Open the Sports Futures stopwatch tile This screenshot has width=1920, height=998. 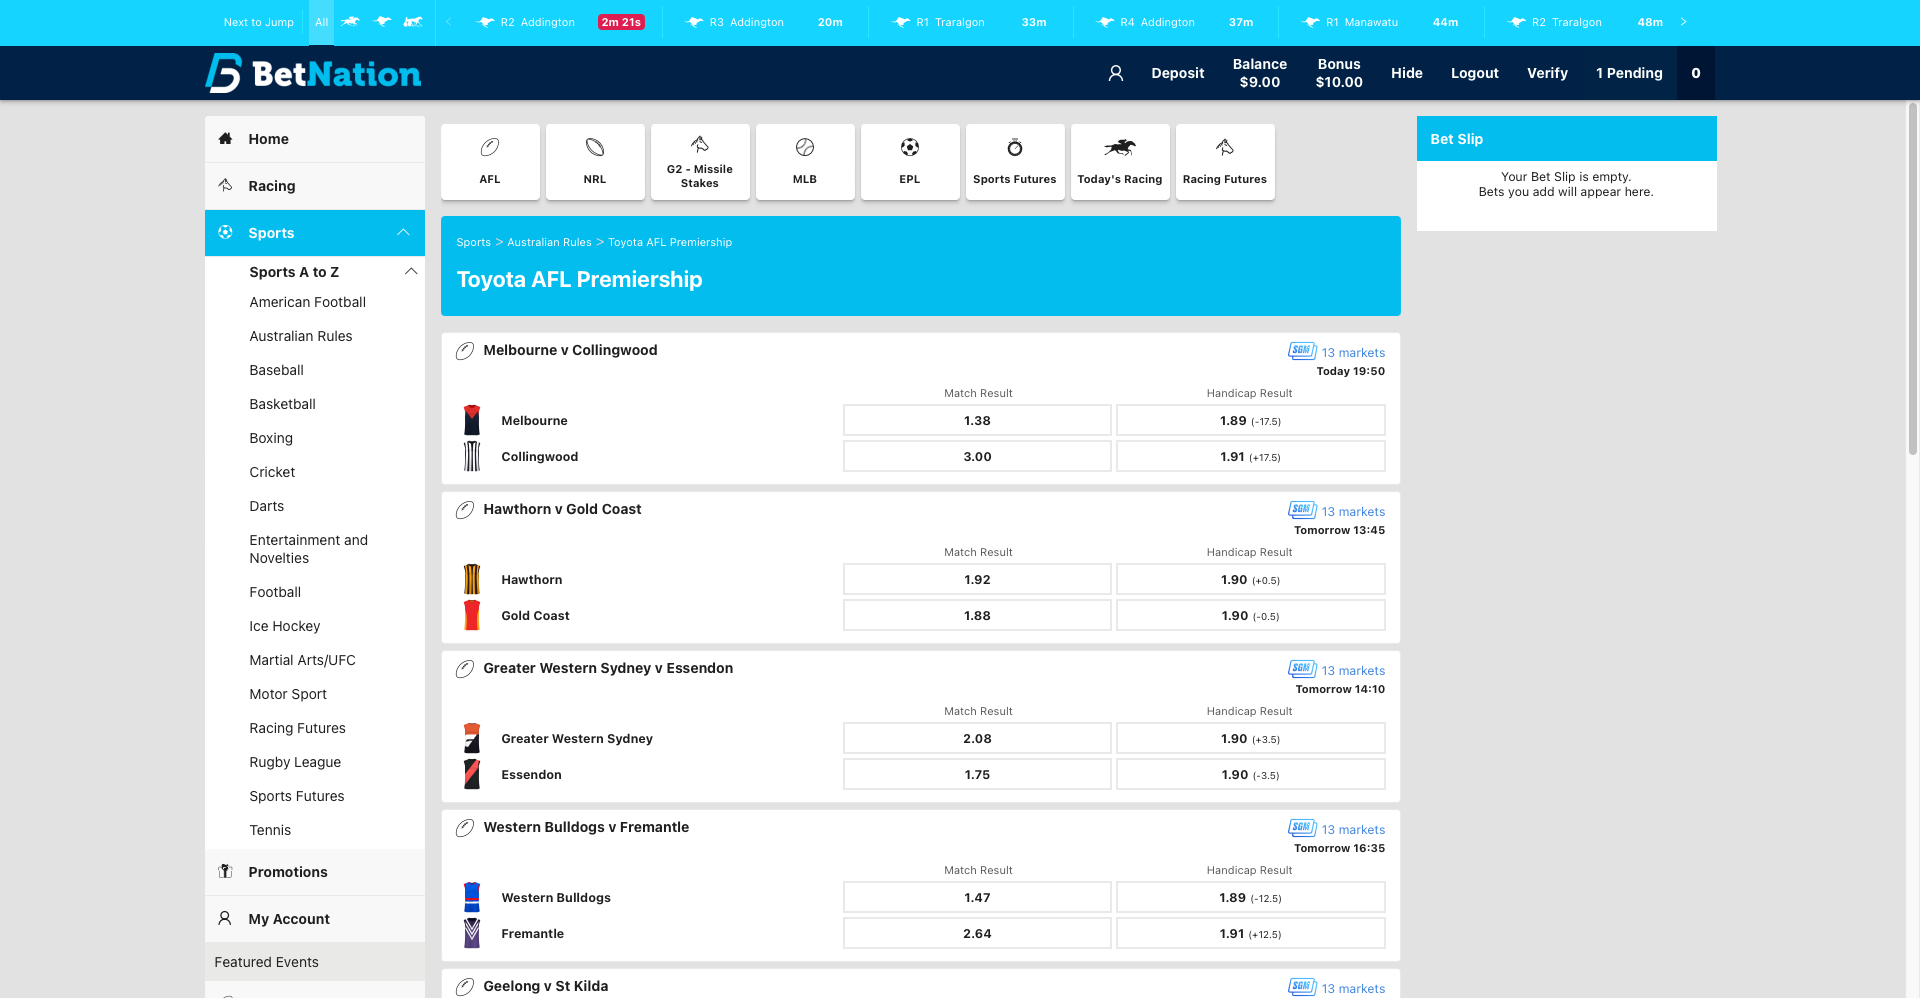[1014, 162]
